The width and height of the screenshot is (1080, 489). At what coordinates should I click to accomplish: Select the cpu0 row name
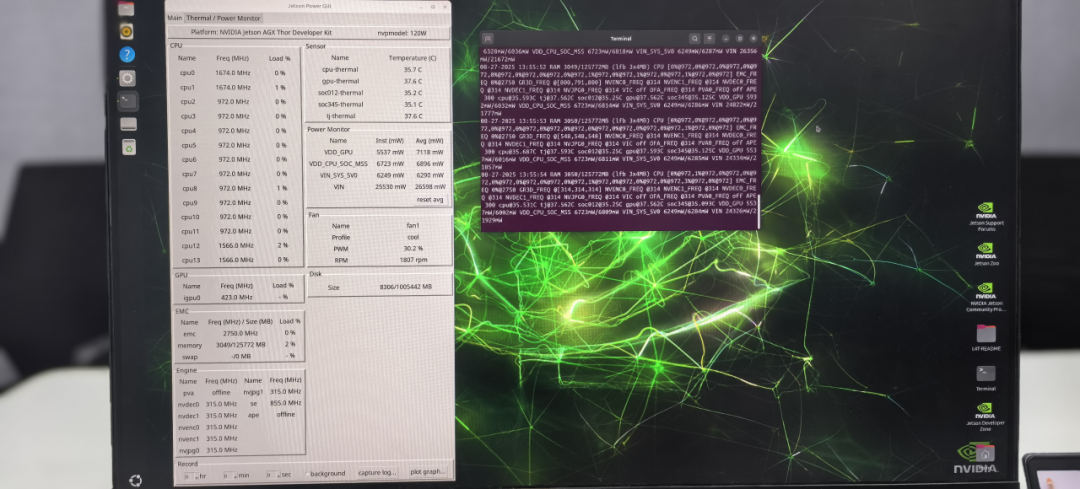click(187, 73)
